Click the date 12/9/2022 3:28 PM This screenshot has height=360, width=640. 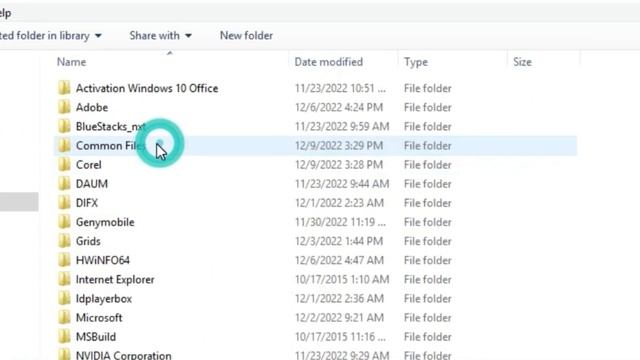point(339,165)
